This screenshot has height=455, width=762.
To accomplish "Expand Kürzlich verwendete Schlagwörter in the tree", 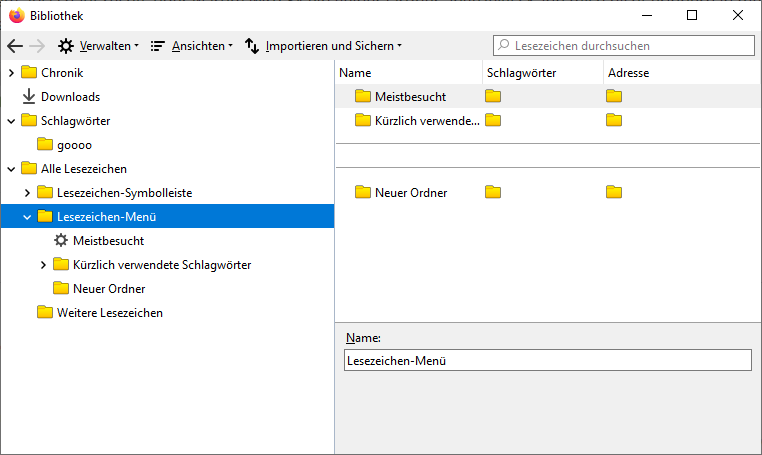I will pyautogui.click(x=43, y=265).
